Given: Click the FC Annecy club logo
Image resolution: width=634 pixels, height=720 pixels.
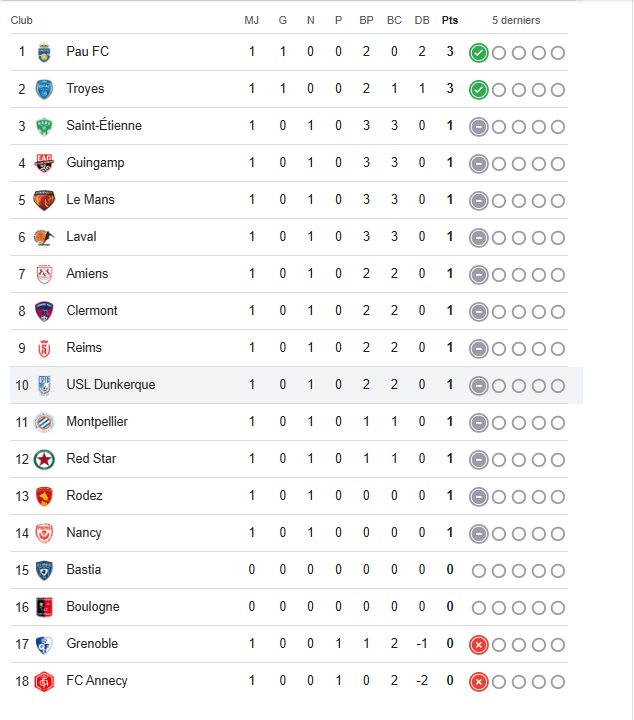Looking at the screenshot, I should coord(44,681).
